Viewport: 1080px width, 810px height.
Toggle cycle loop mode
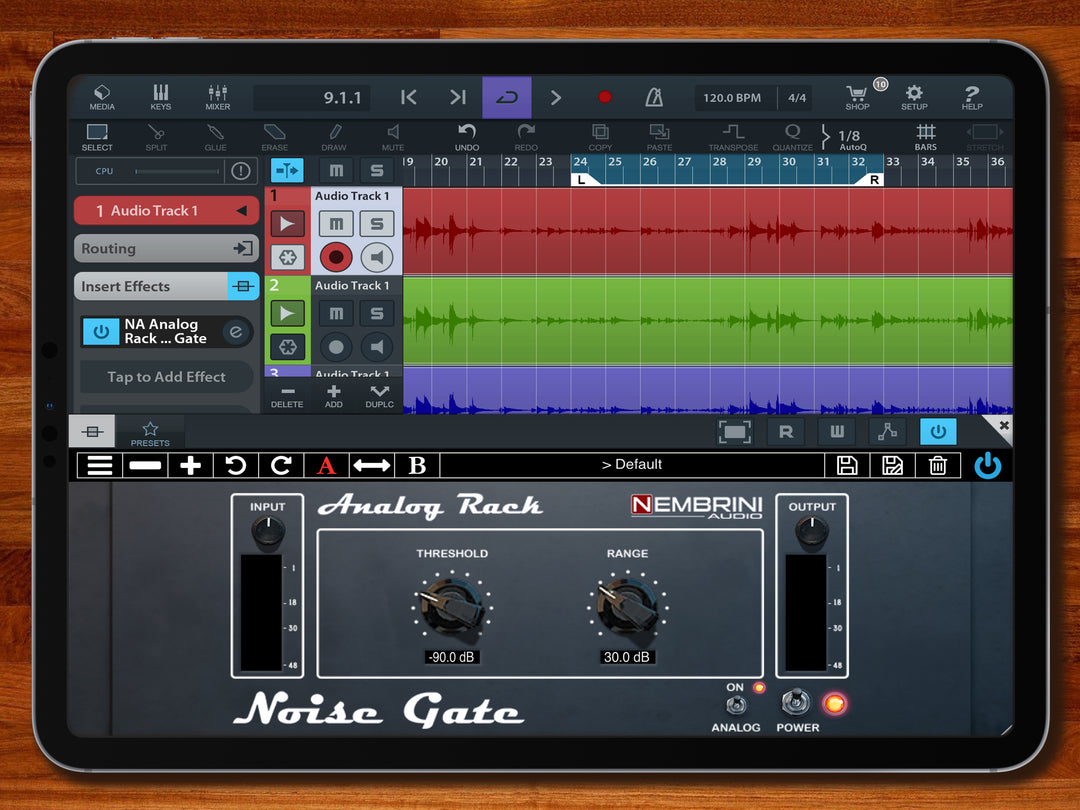pyautogui.click(x=506, y=97)
